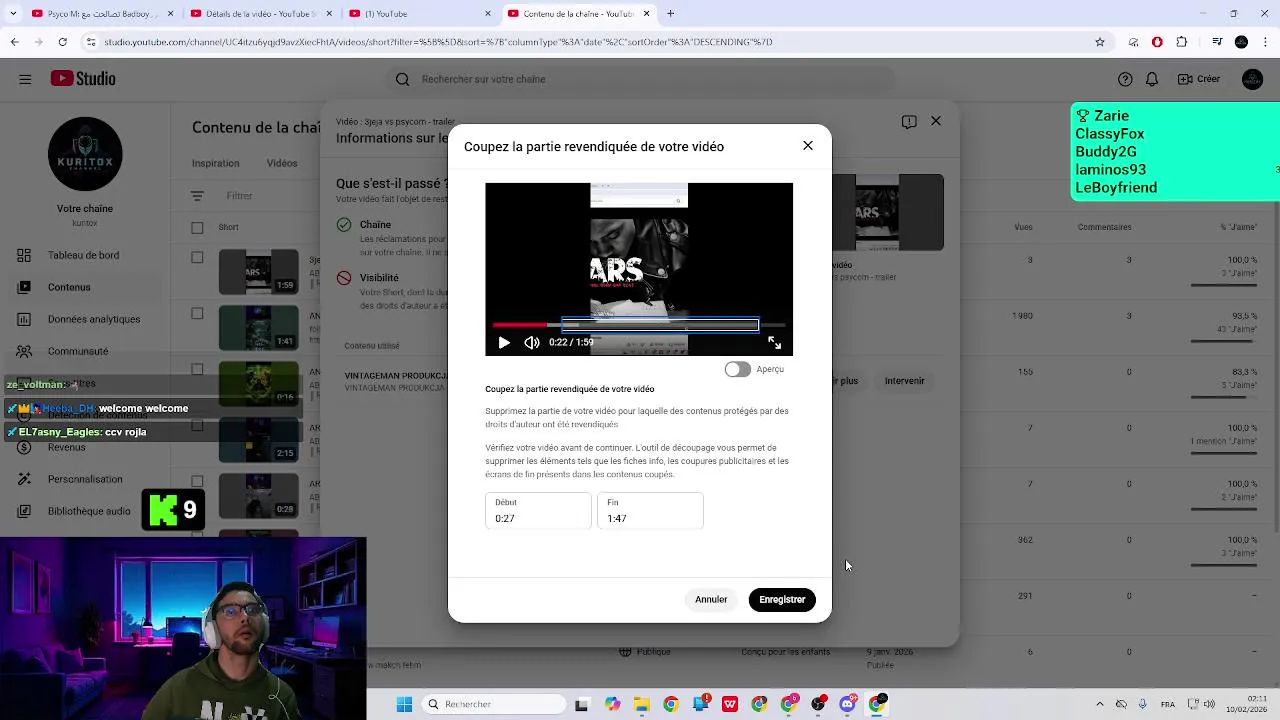Screen dimensions: 1280x720
Task: Click the Vues column header
Action: point(1023,227)
